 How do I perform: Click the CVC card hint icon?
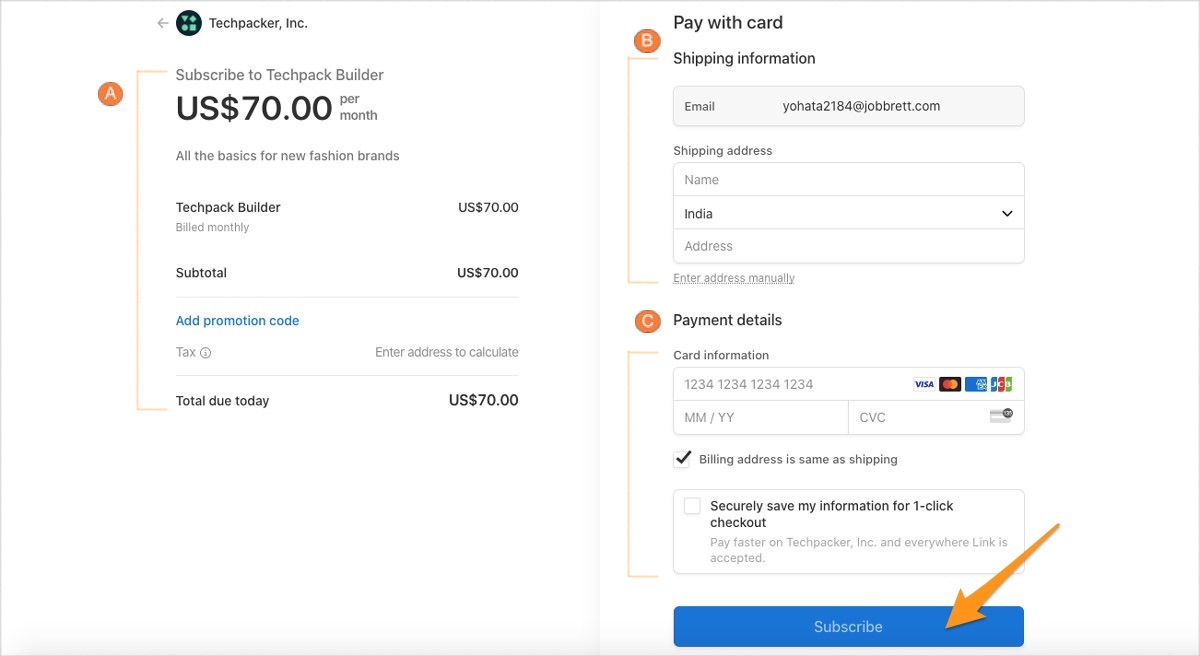[1001, 415]
